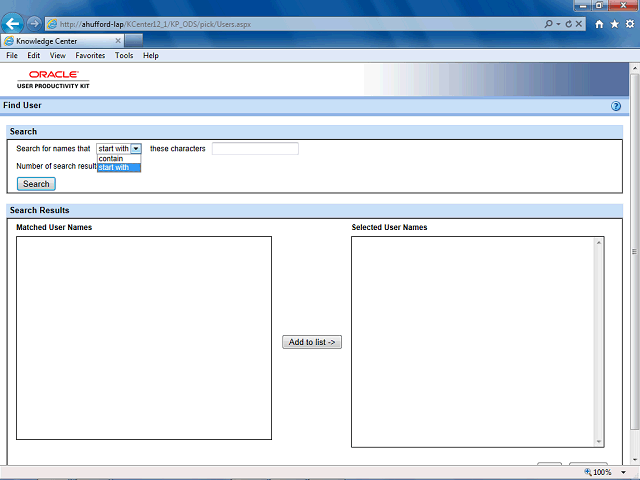Click the these characters text field
The image size is (640, 480).
click(255, 149)
